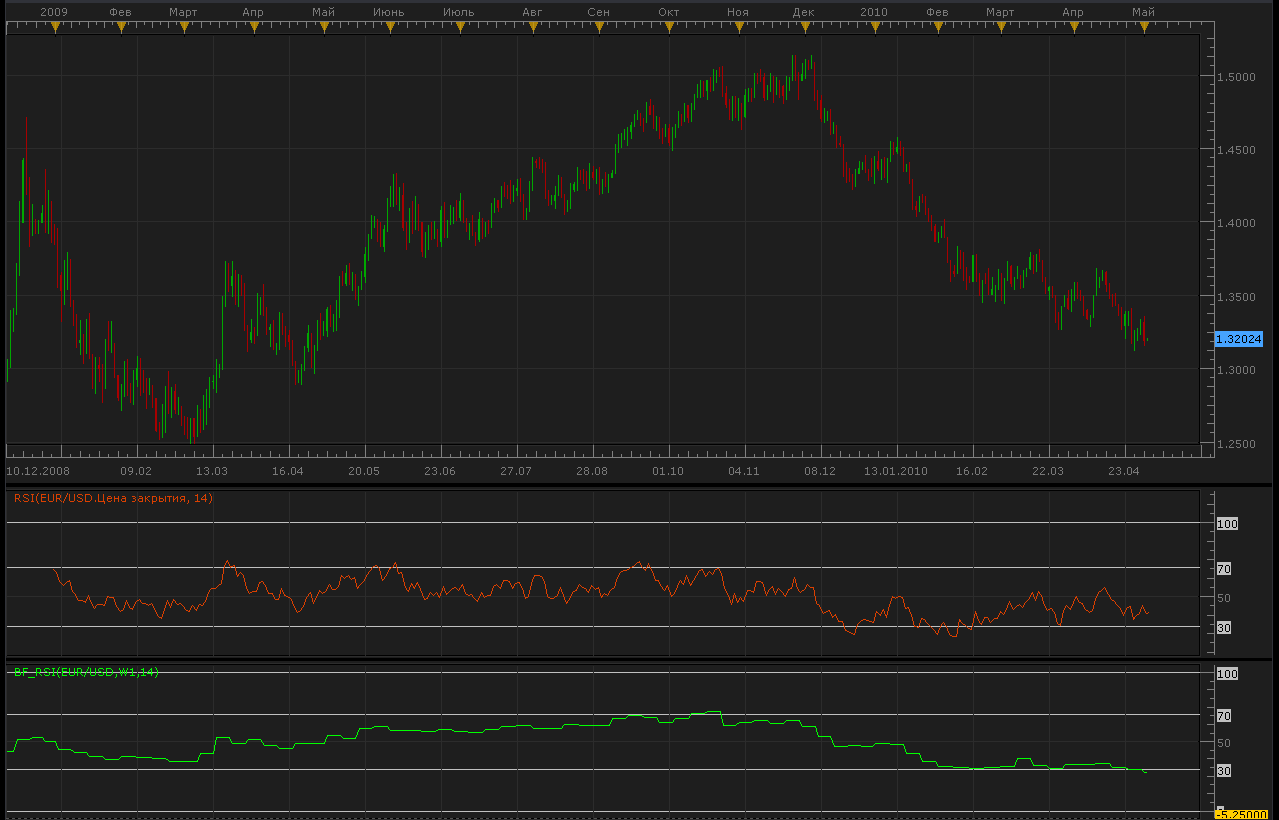This screenshot has height=820, width=1279.
Task: Click the gold marker under the 2010 label
Action: point(873,28)
